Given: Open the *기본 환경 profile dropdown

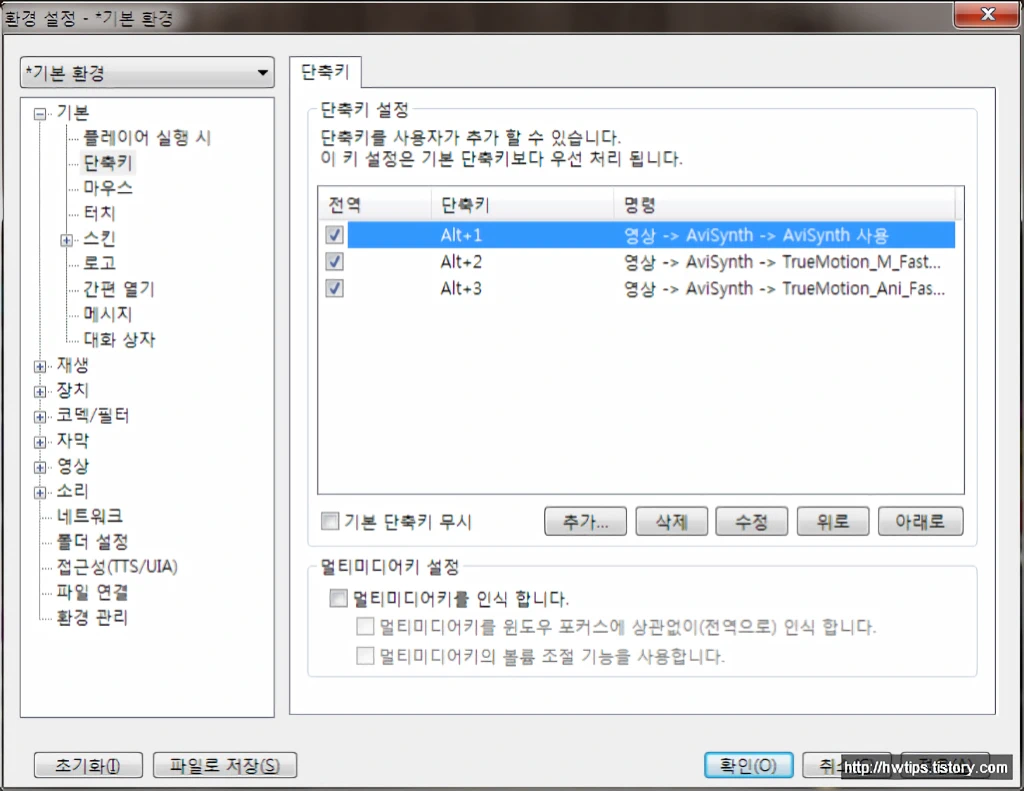Looking at the screenshot, I should tap(148, 73).
